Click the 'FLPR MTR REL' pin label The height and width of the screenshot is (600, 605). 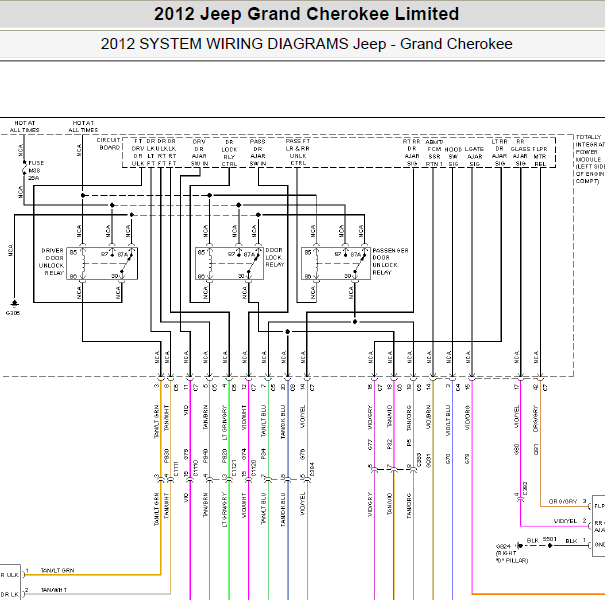point(540,156)
